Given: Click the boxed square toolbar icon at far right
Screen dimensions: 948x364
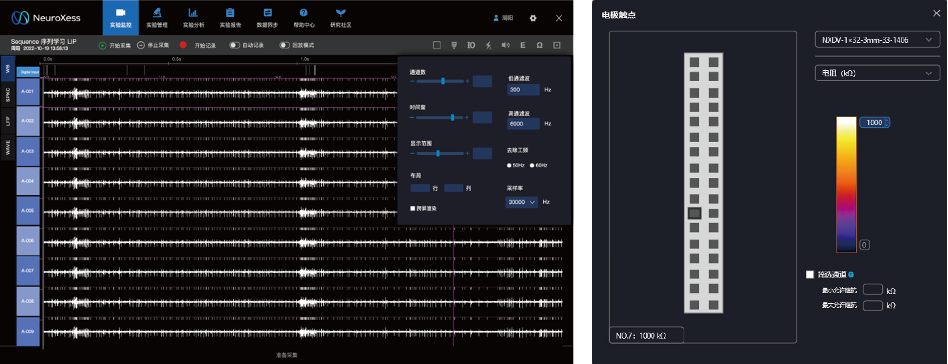Looking at the screenshot, I should [557, 45].
